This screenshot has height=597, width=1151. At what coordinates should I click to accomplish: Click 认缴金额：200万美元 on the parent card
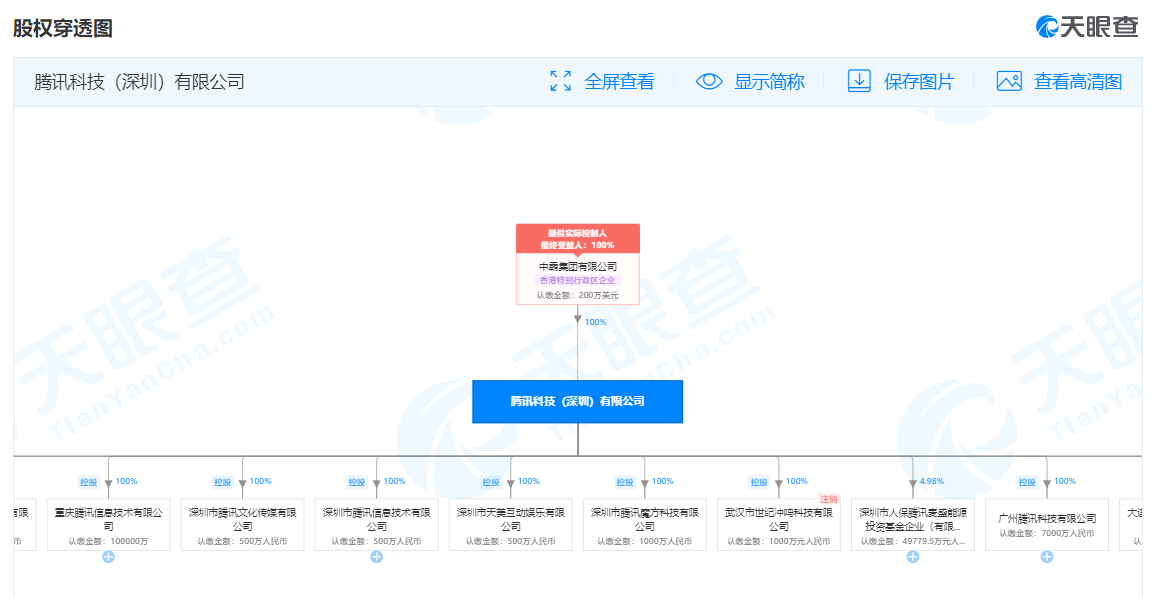(578, 295)
